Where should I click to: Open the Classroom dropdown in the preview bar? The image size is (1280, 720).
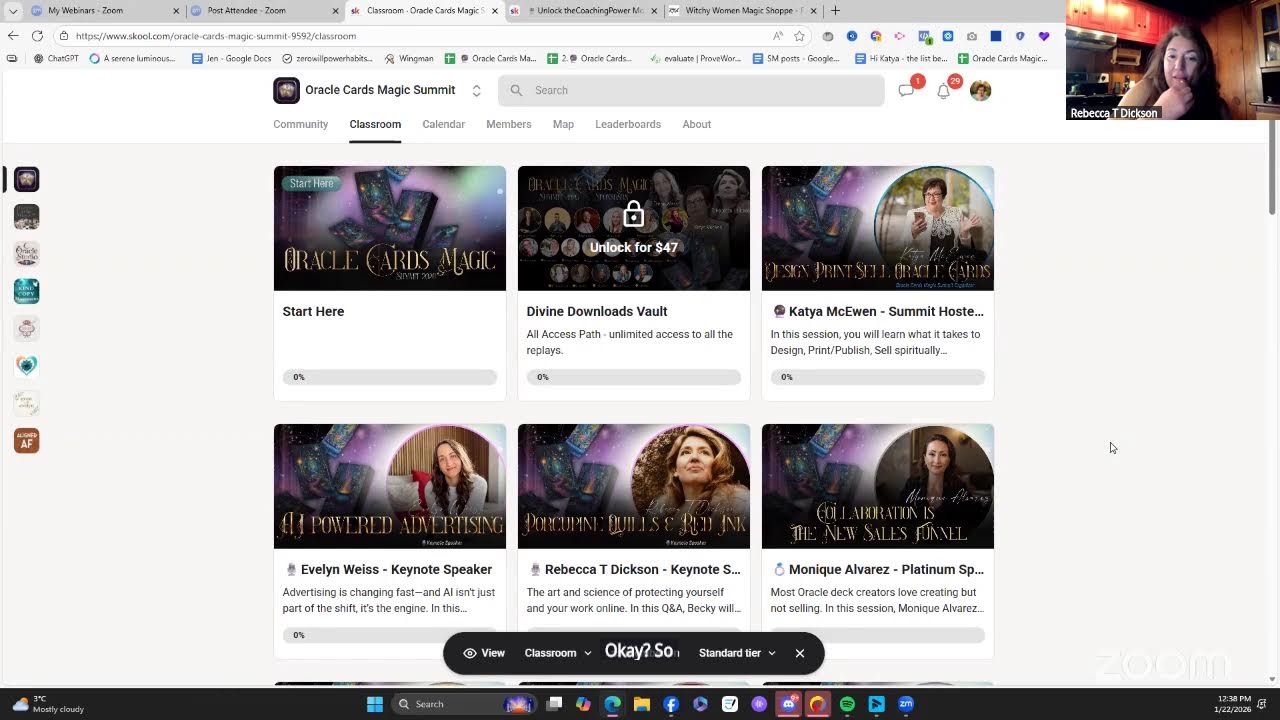[558, 653]
